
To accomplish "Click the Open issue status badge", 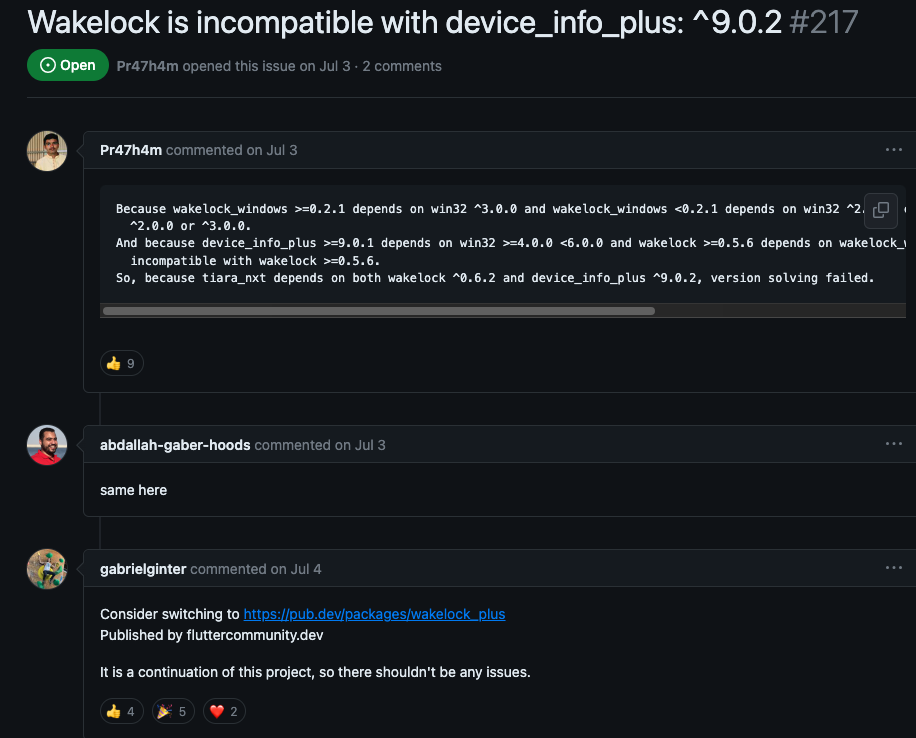I will pos(68,66).
